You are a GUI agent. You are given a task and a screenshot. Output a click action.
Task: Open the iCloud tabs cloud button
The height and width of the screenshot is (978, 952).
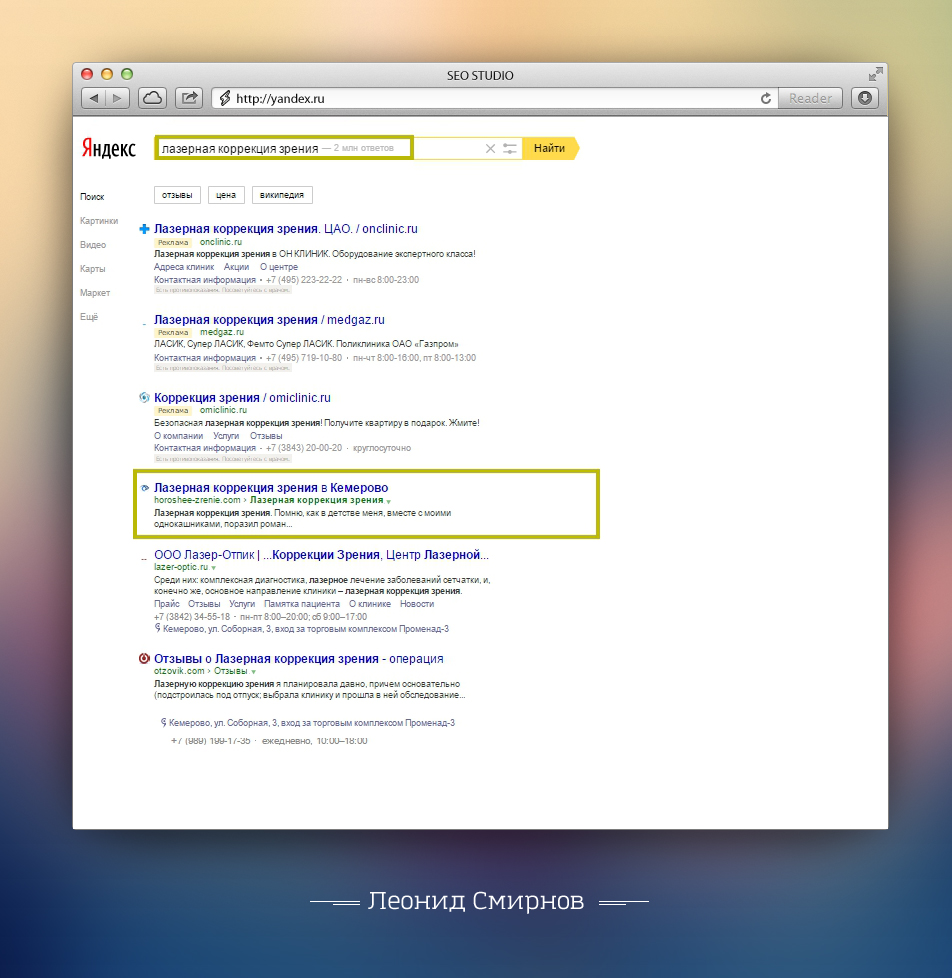pyautogui.click(x=152, y=98)
